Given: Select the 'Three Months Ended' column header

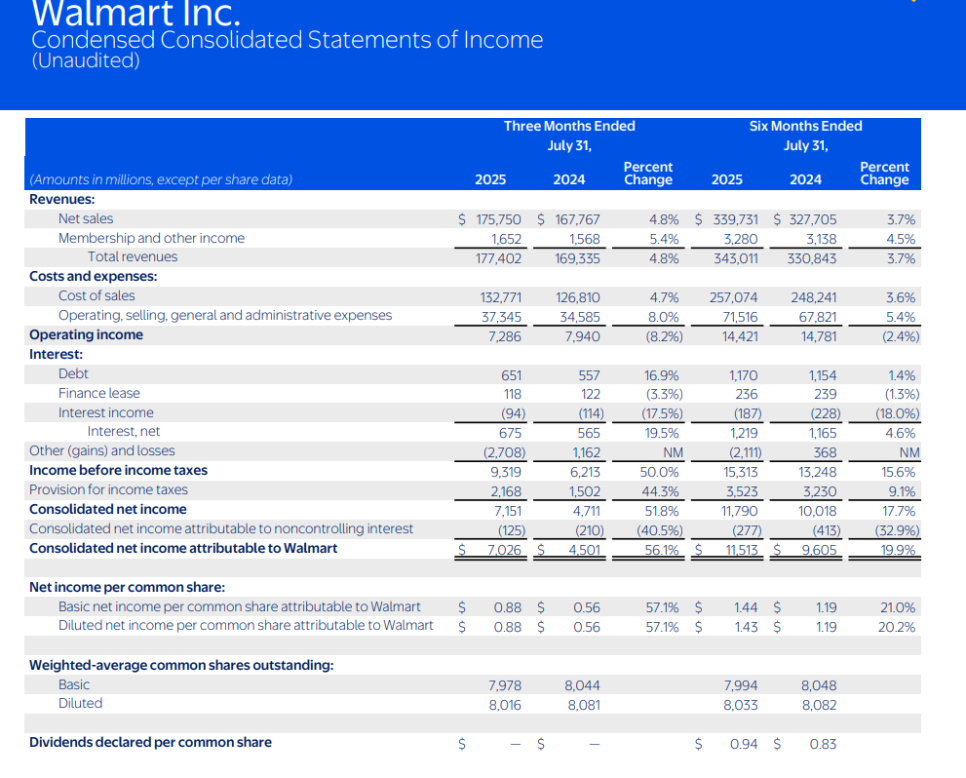Looking at the screenshot, I should (569, 126).
